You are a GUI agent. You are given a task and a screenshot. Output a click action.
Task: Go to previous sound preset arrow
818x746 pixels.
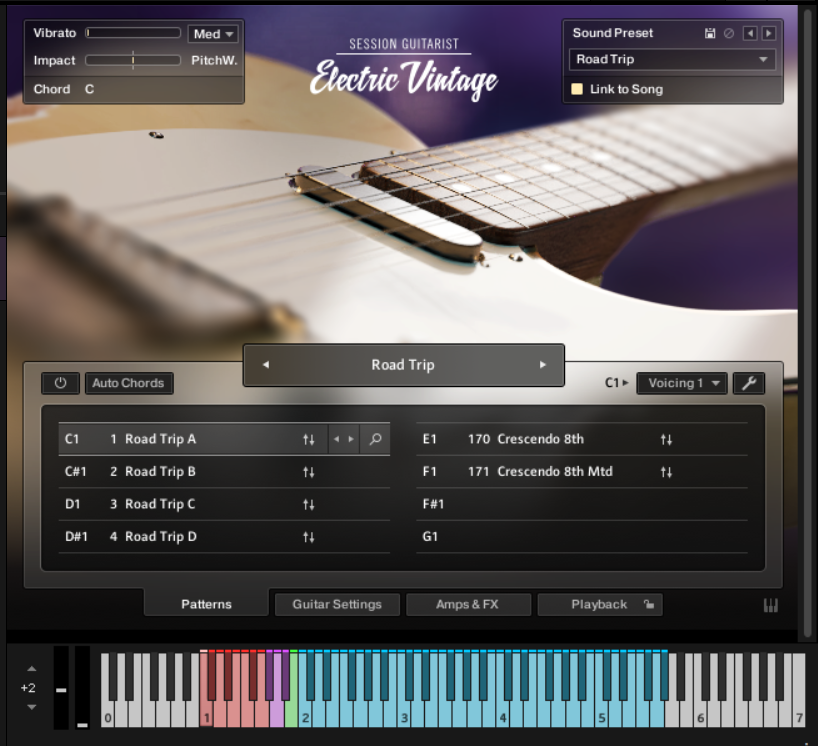click(750, 33)
